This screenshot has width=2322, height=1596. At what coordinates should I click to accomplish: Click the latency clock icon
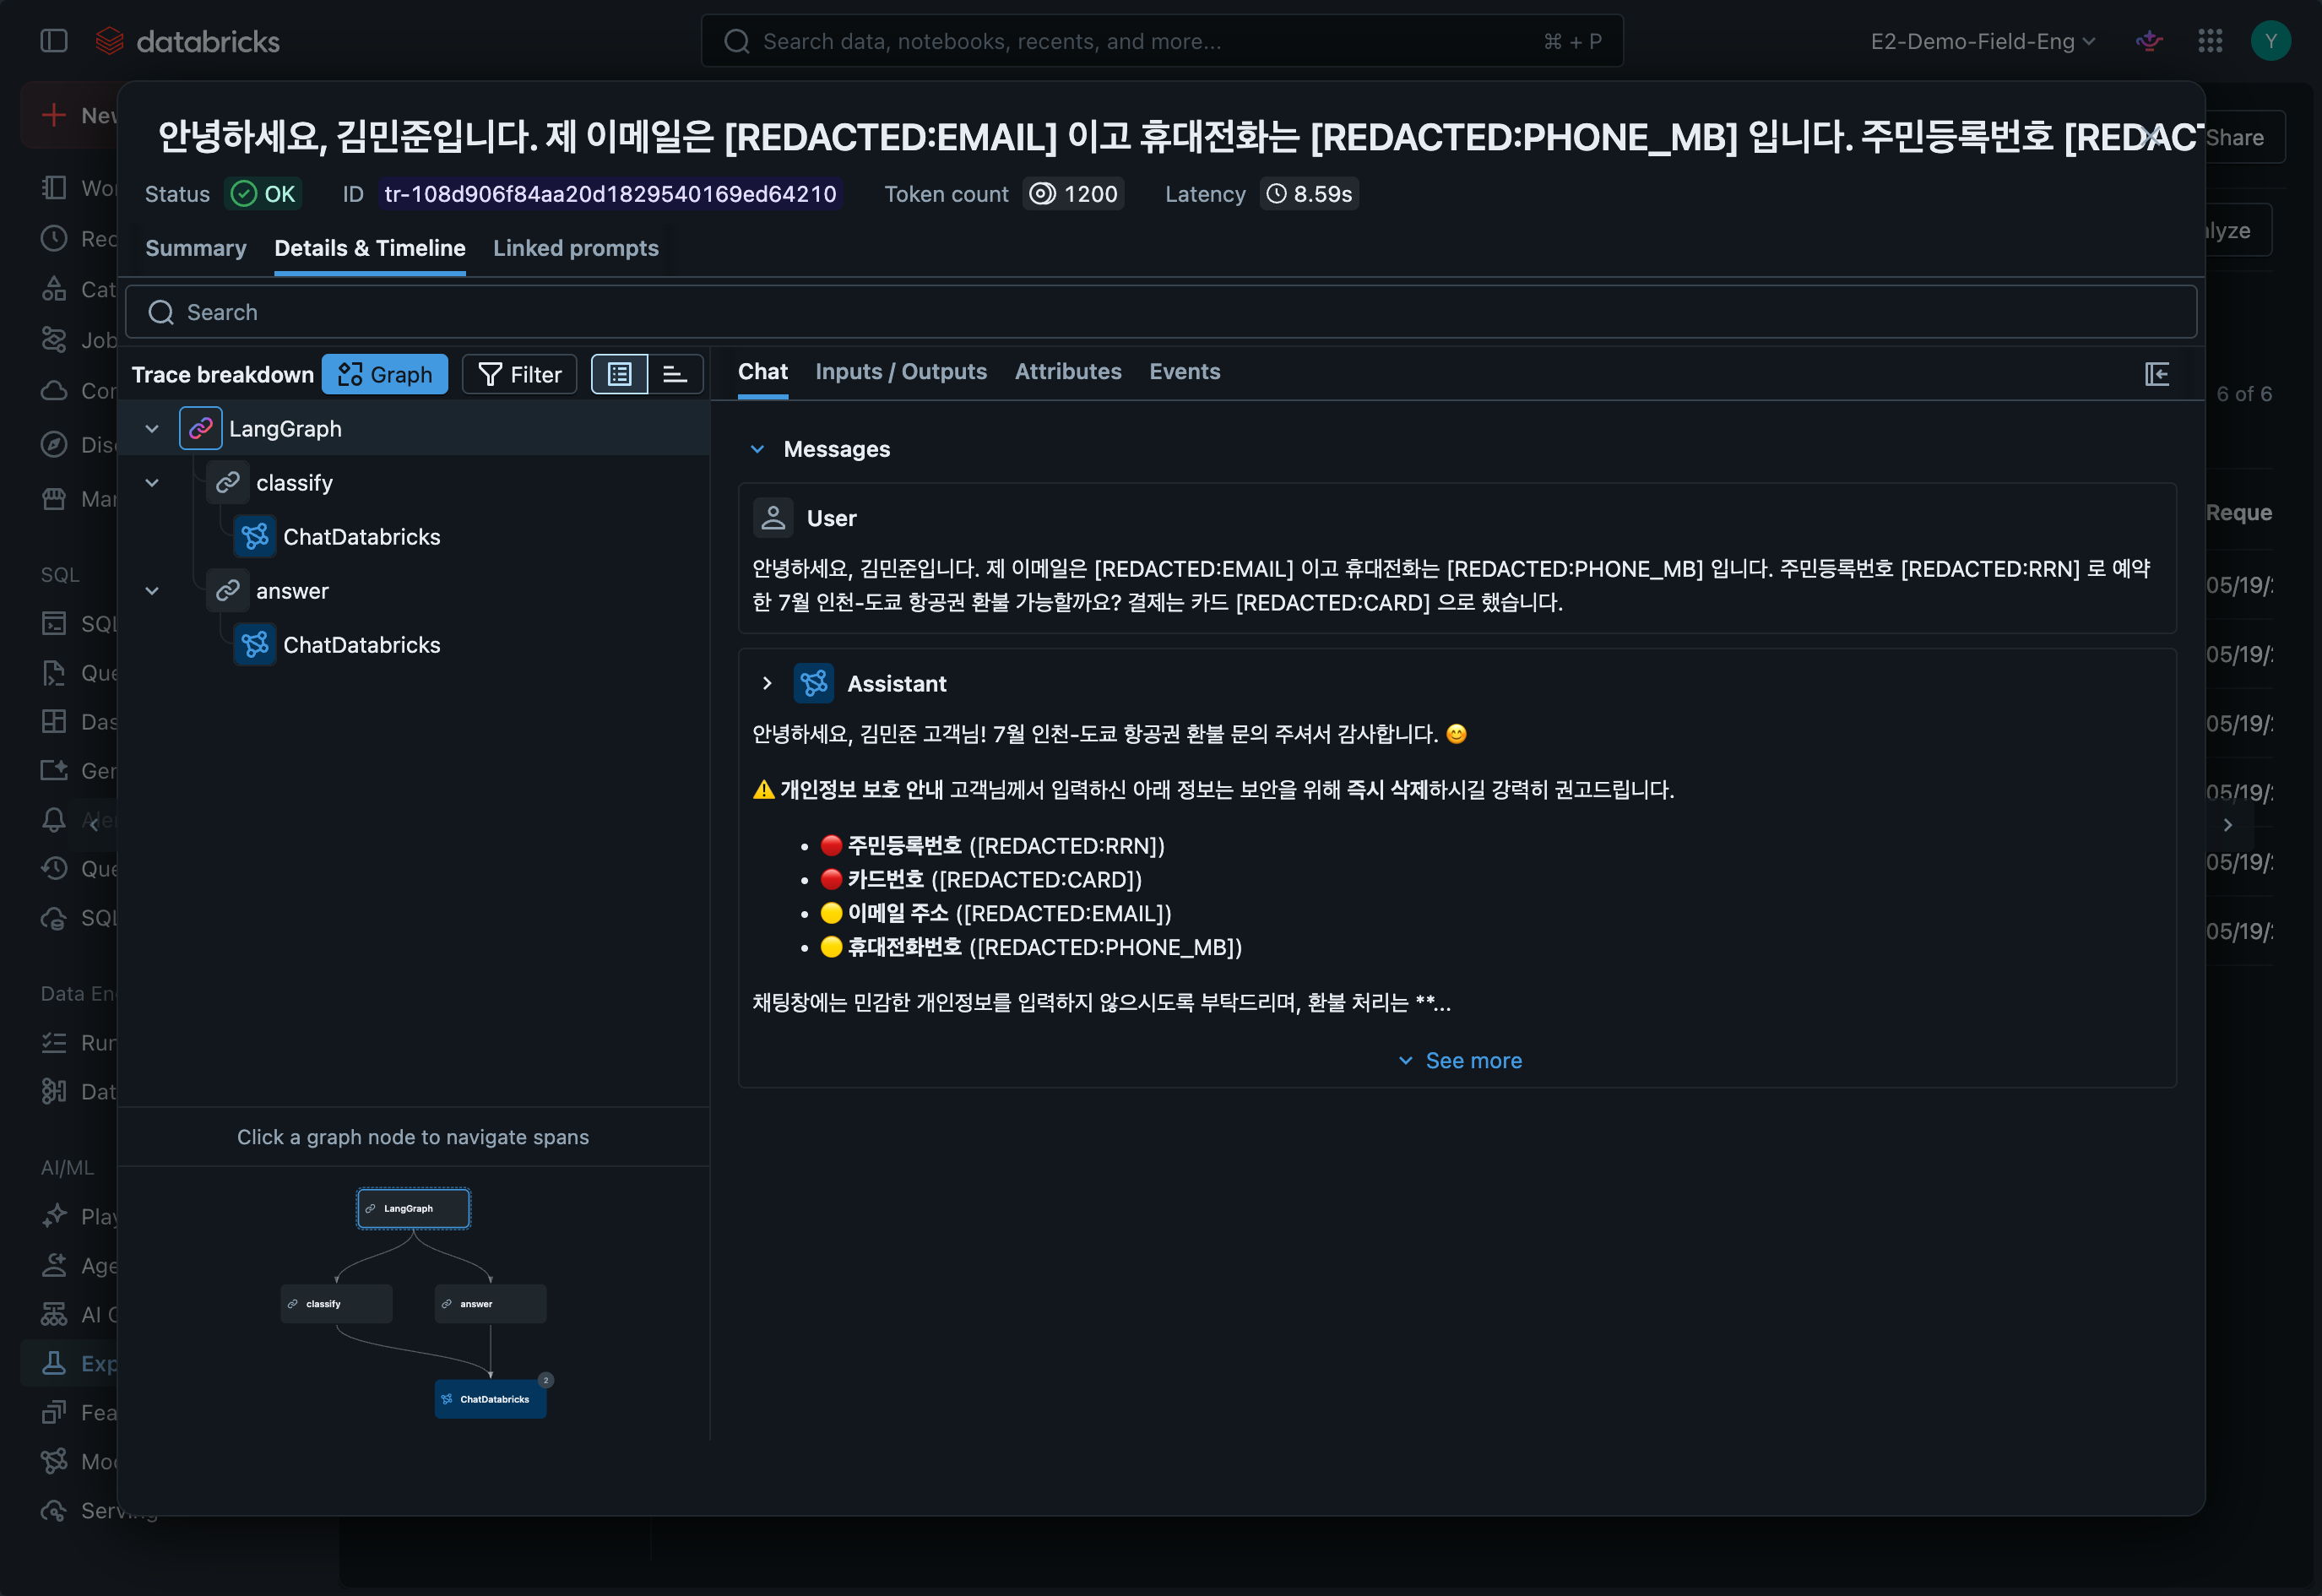[x=1276, y=194]
